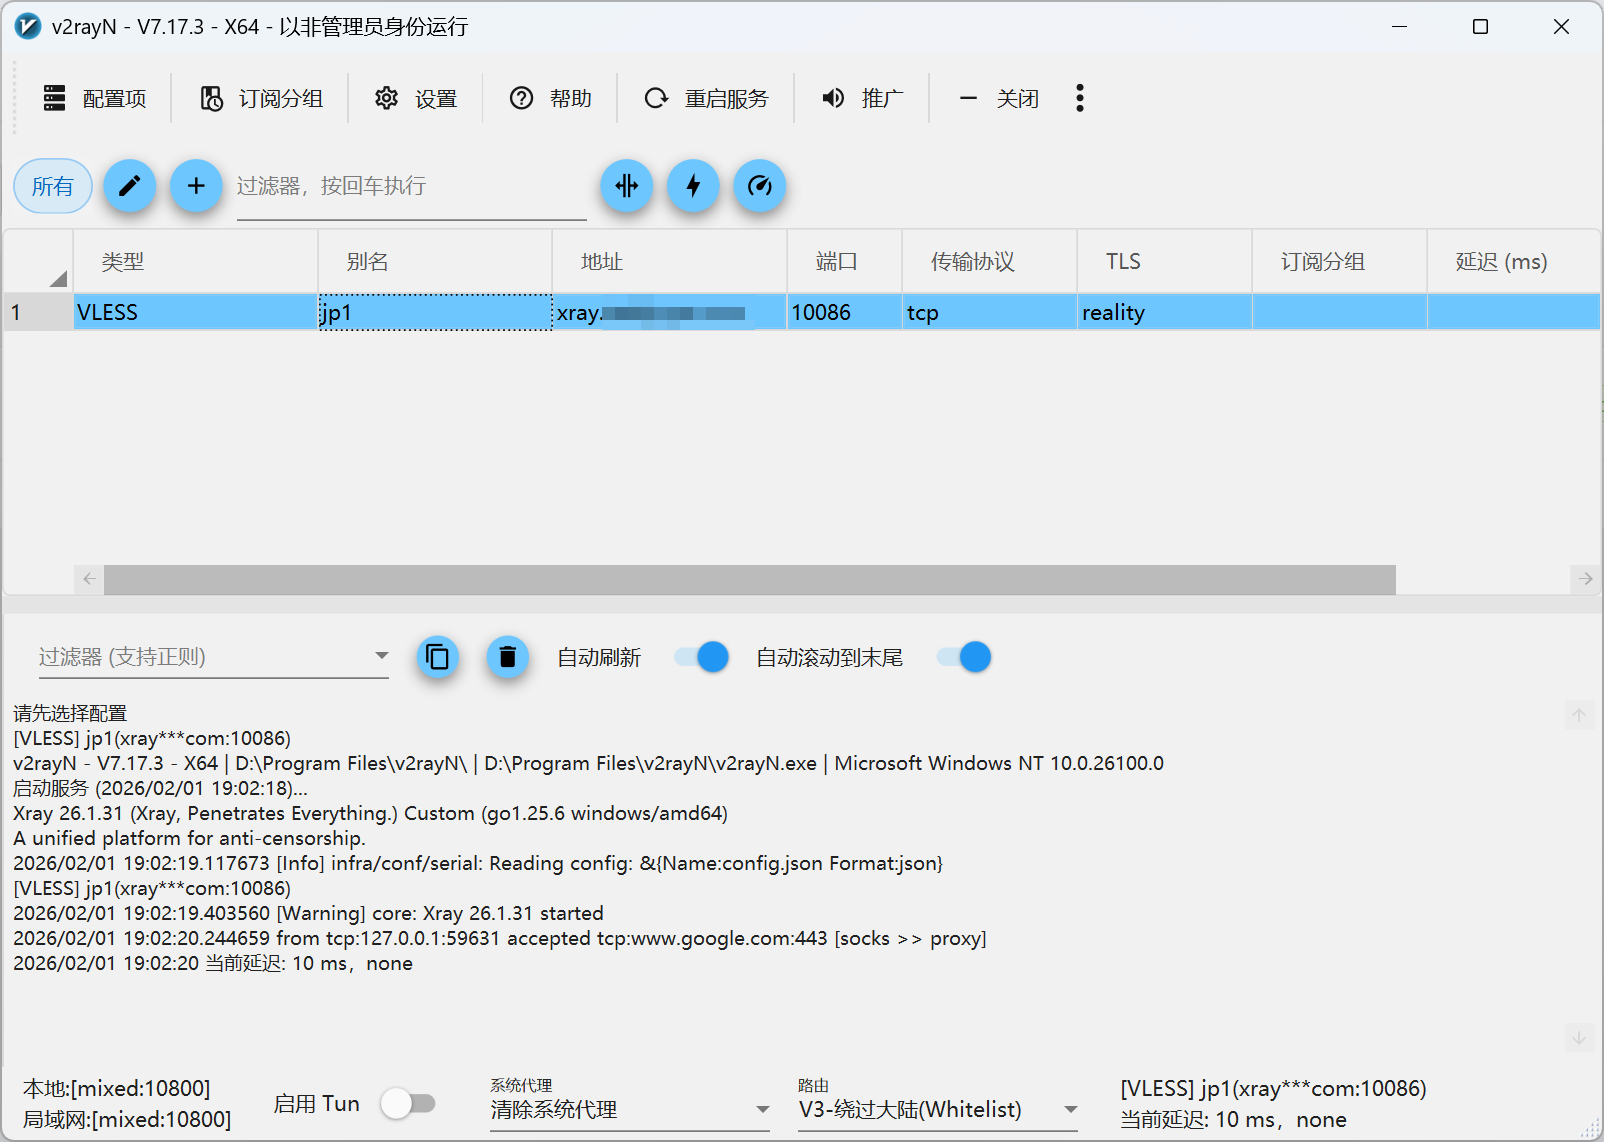Click the auto column width icon

tap(627, 186)
